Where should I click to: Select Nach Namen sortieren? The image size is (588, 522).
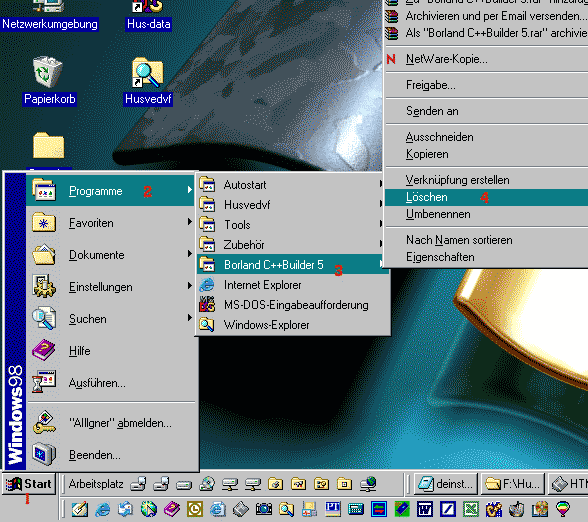coord(486,240)
